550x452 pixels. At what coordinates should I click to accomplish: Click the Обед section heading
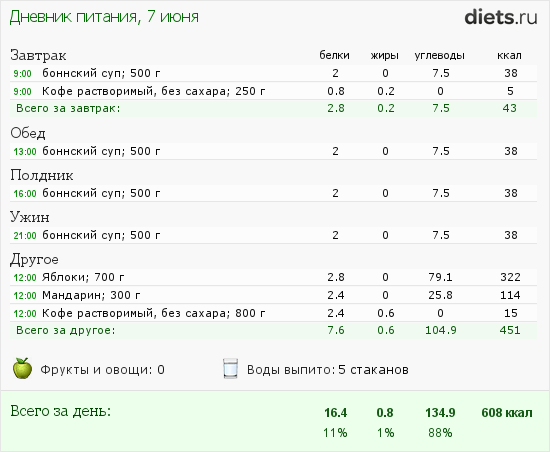(28, 133)
